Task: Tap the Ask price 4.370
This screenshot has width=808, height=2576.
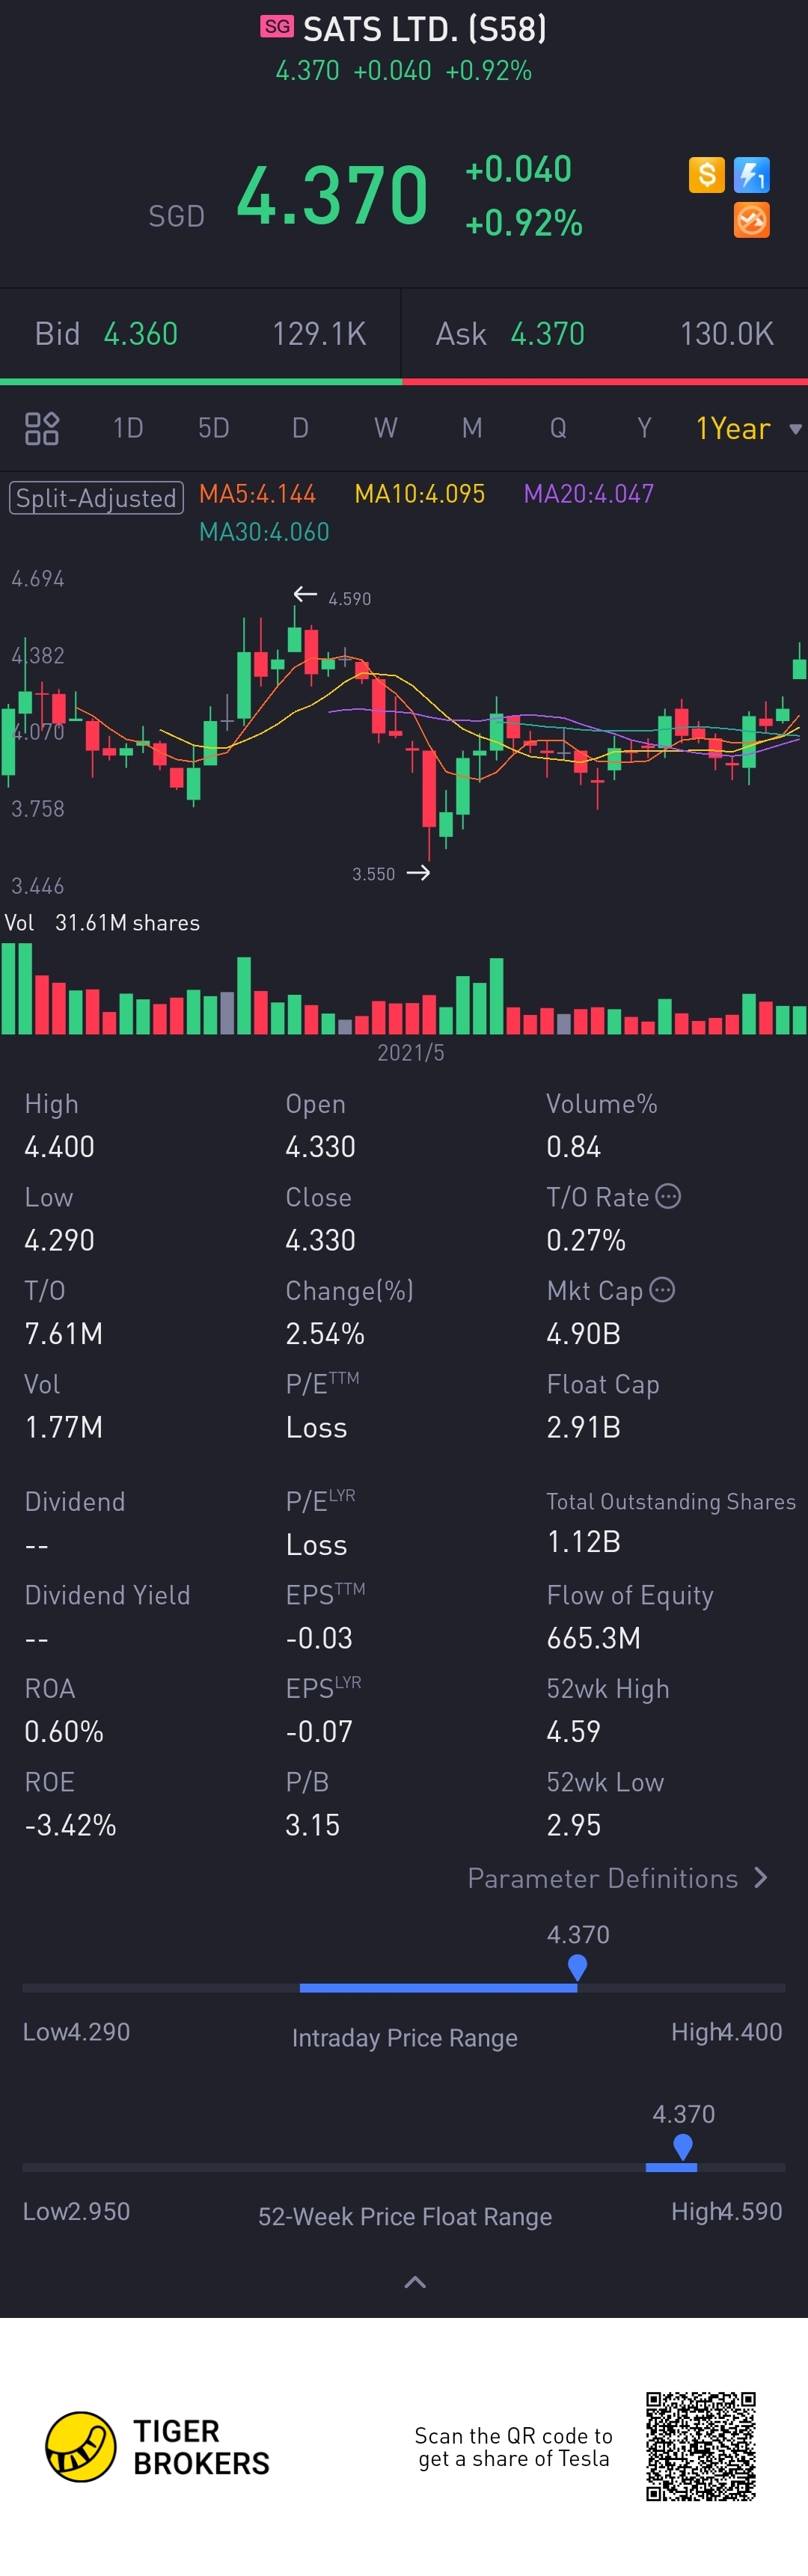Action: tap(548, 334)
